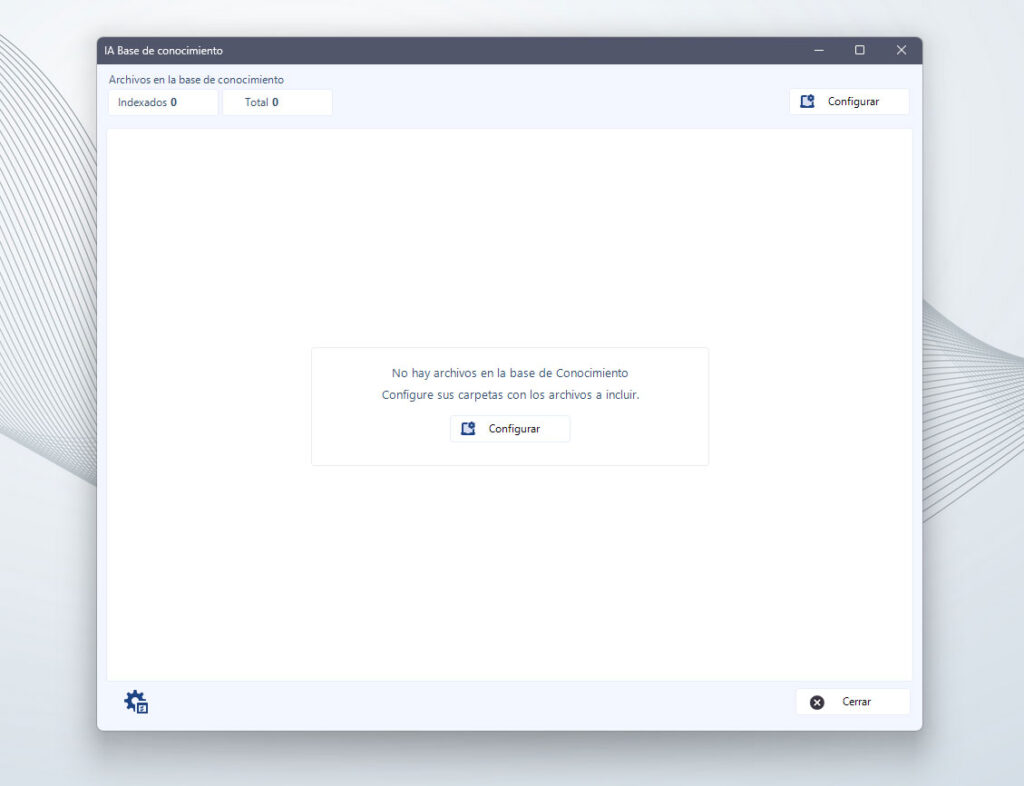Click the small document badge on the gear icon
1024x786 pixels.
coord(142,707)
